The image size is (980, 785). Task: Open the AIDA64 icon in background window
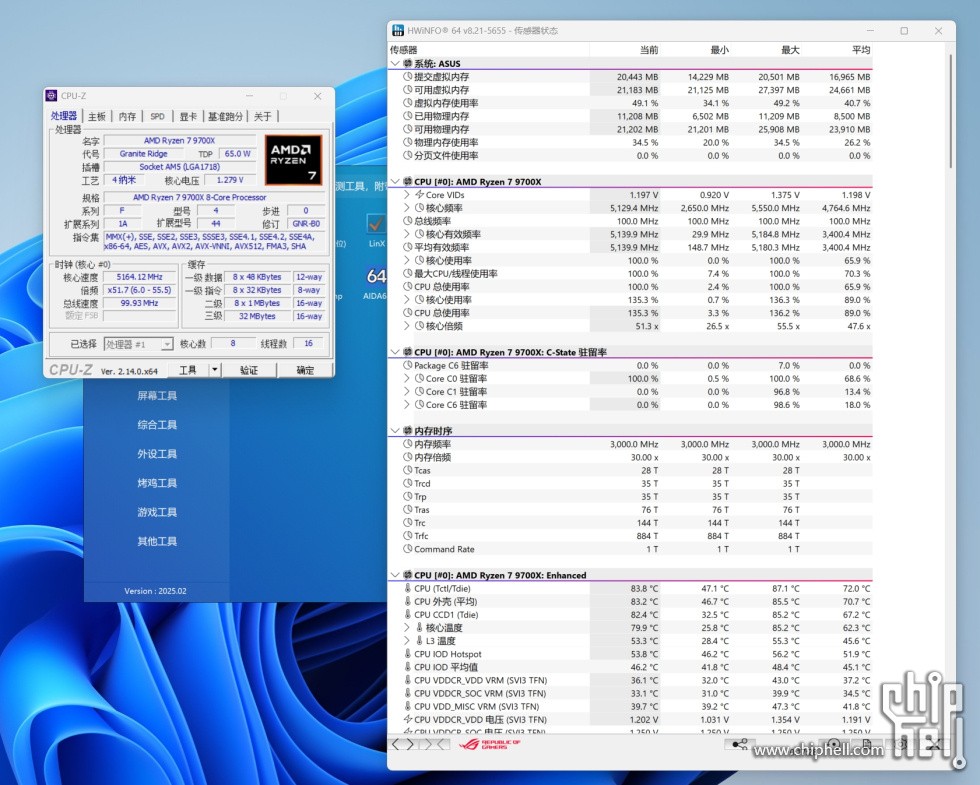pyautogui.click(x=376, y=276)
